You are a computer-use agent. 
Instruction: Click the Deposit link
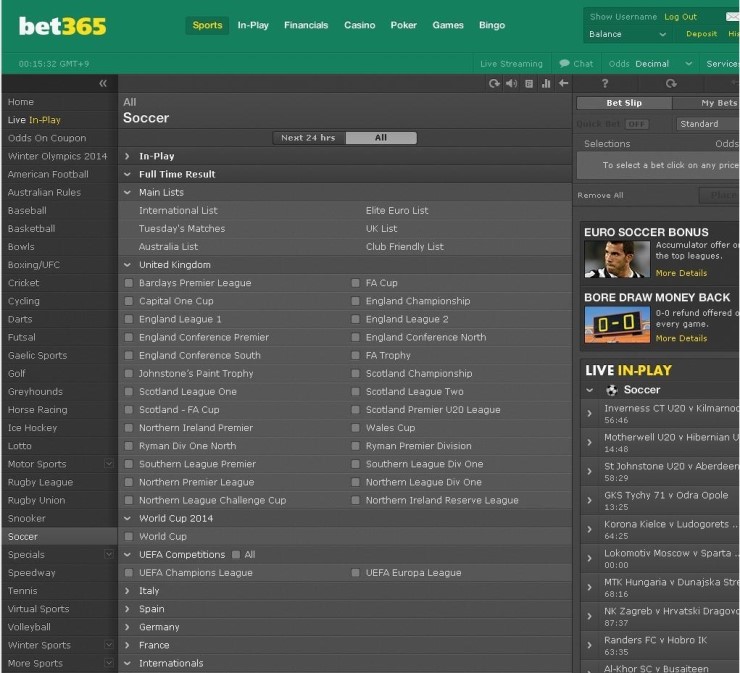pyautogui.click(x=701, y=34)
